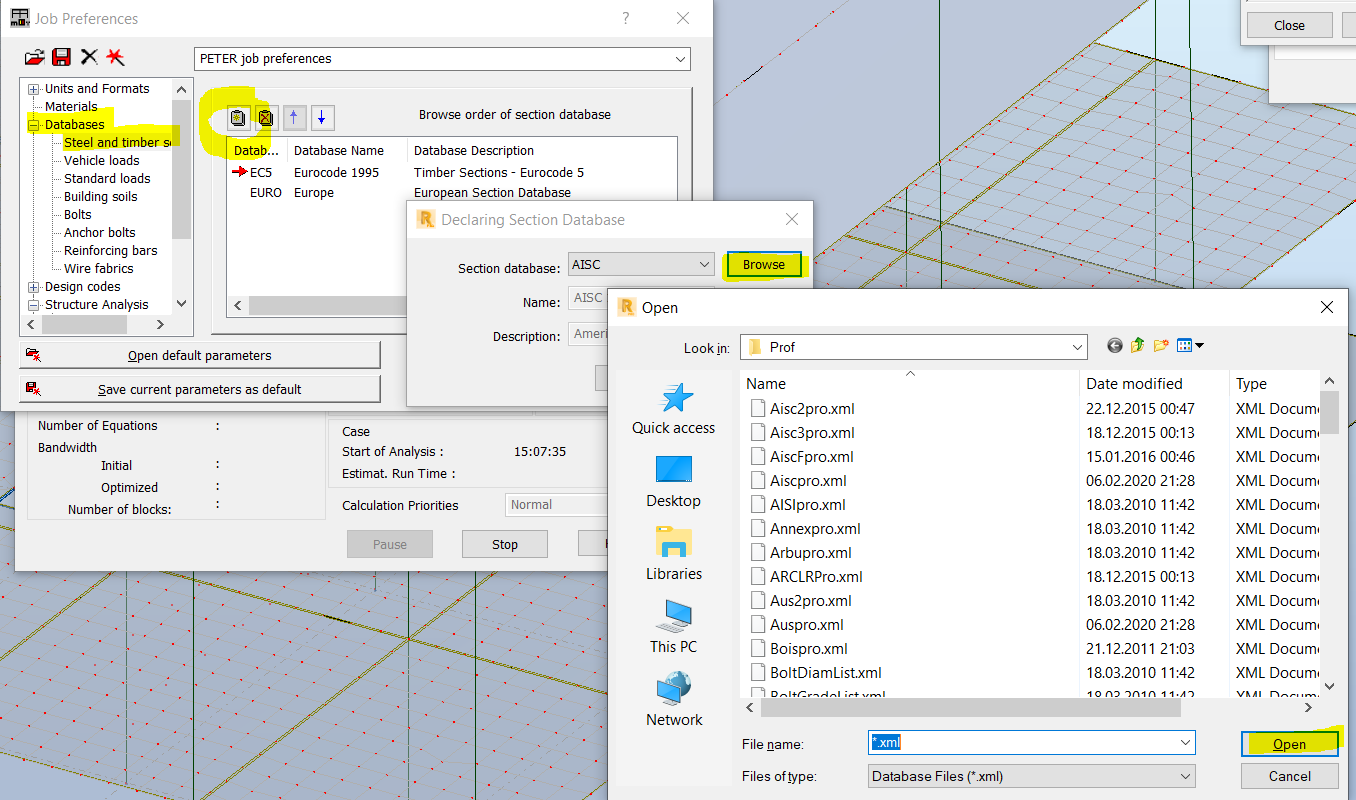Delete the PETER job preferences
This screenshot has height=800, width=1356.
[88, 57]
